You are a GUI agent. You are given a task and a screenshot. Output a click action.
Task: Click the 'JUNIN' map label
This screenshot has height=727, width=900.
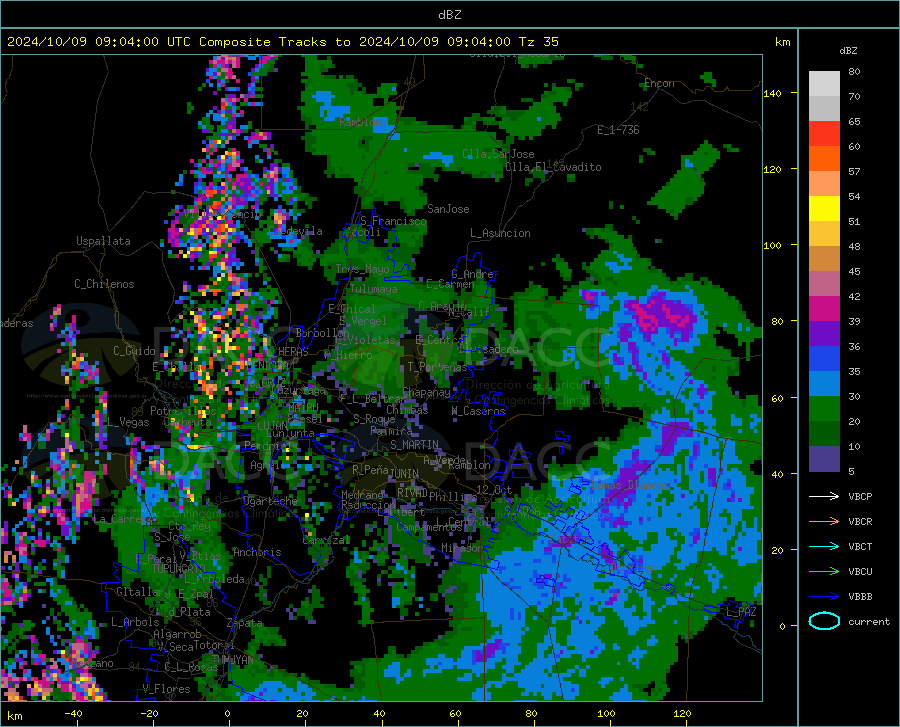point(404,473)
